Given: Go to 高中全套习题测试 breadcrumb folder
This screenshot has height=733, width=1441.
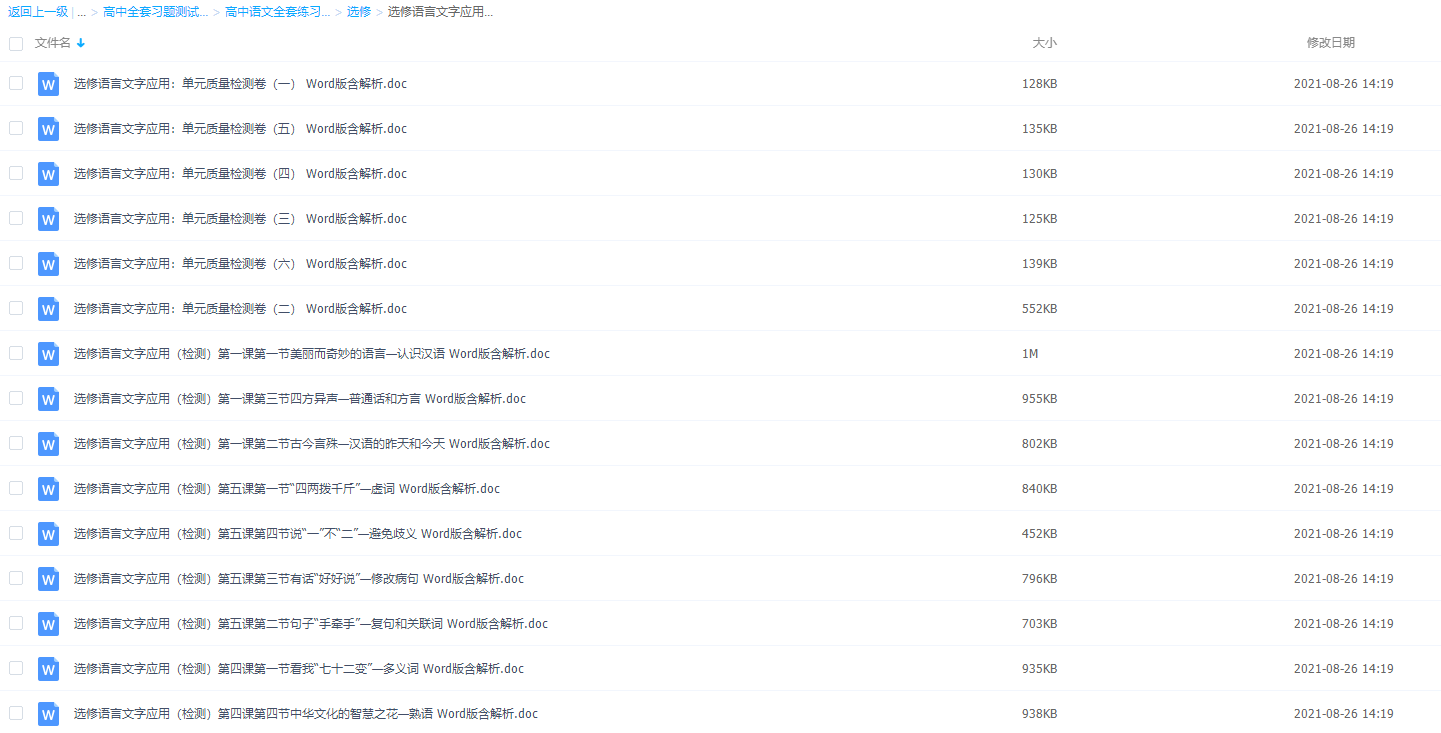Looking at the screenshot, I should pos(155,12).
